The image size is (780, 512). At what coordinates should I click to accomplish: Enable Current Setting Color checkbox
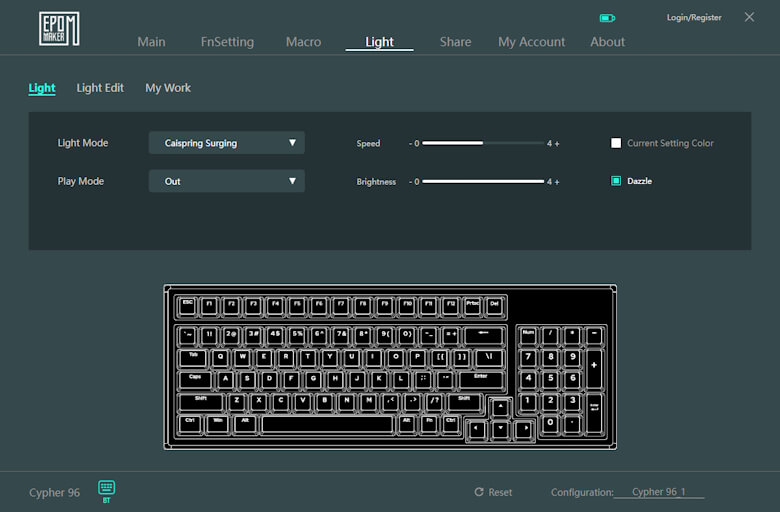616,143
